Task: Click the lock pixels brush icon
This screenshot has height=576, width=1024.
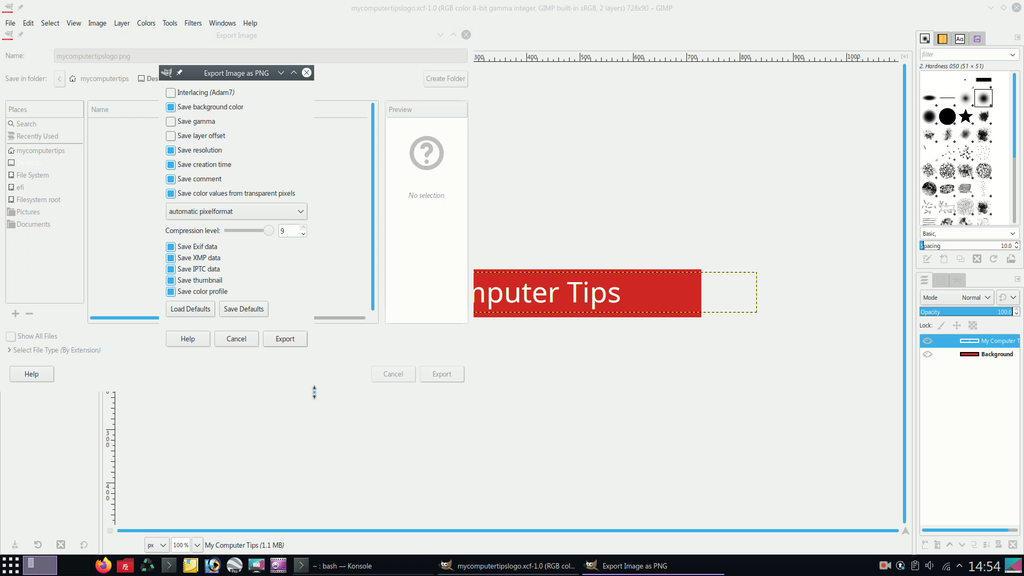Action: pyautogui.click(x=941, y=325)
